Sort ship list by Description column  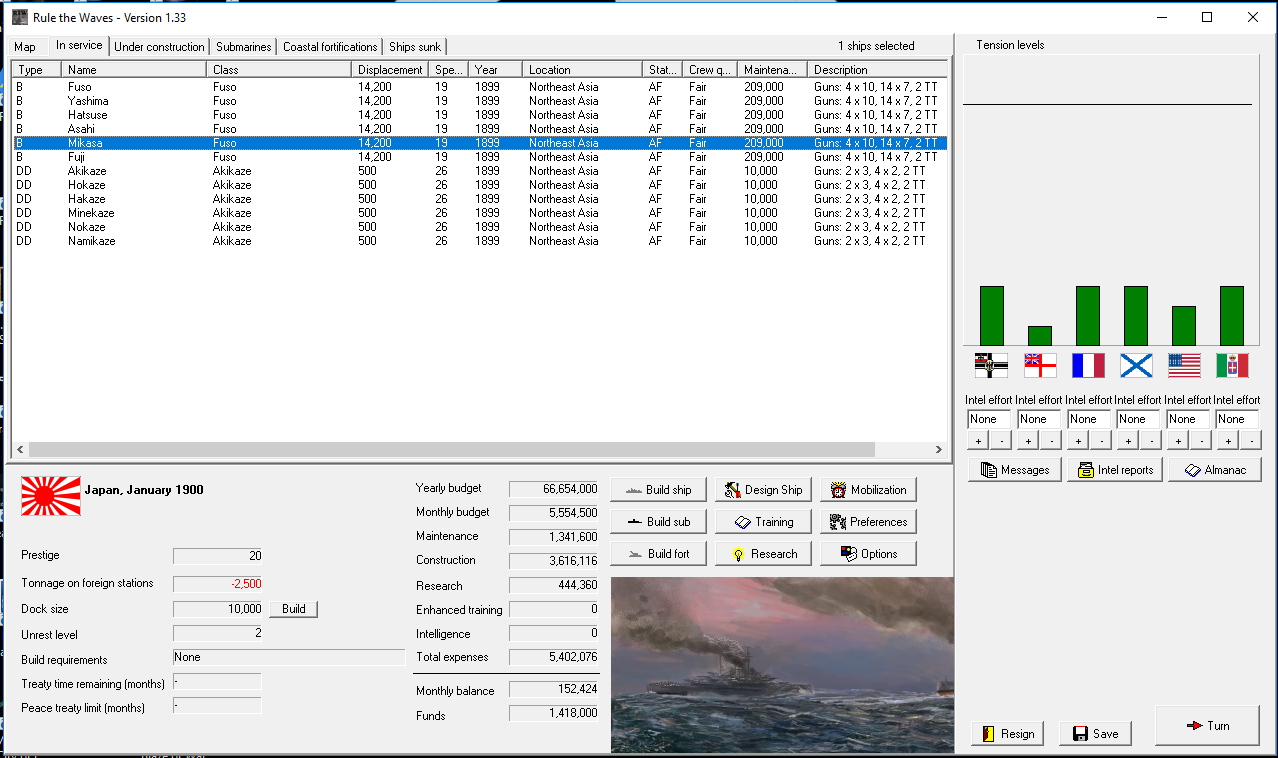point(877,70)
